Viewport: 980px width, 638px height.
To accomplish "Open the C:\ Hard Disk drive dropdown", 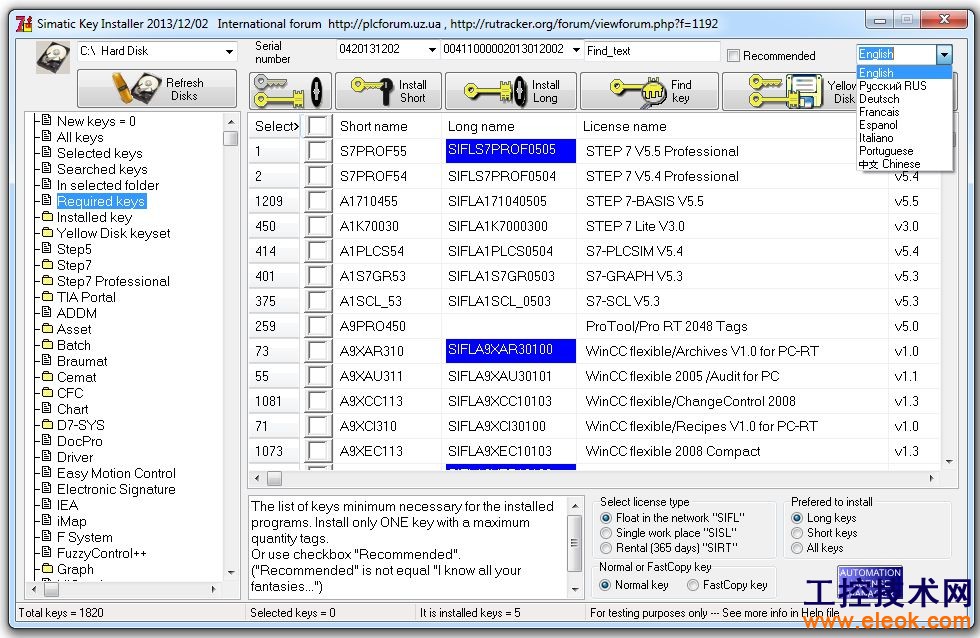I will pos(229,51).
